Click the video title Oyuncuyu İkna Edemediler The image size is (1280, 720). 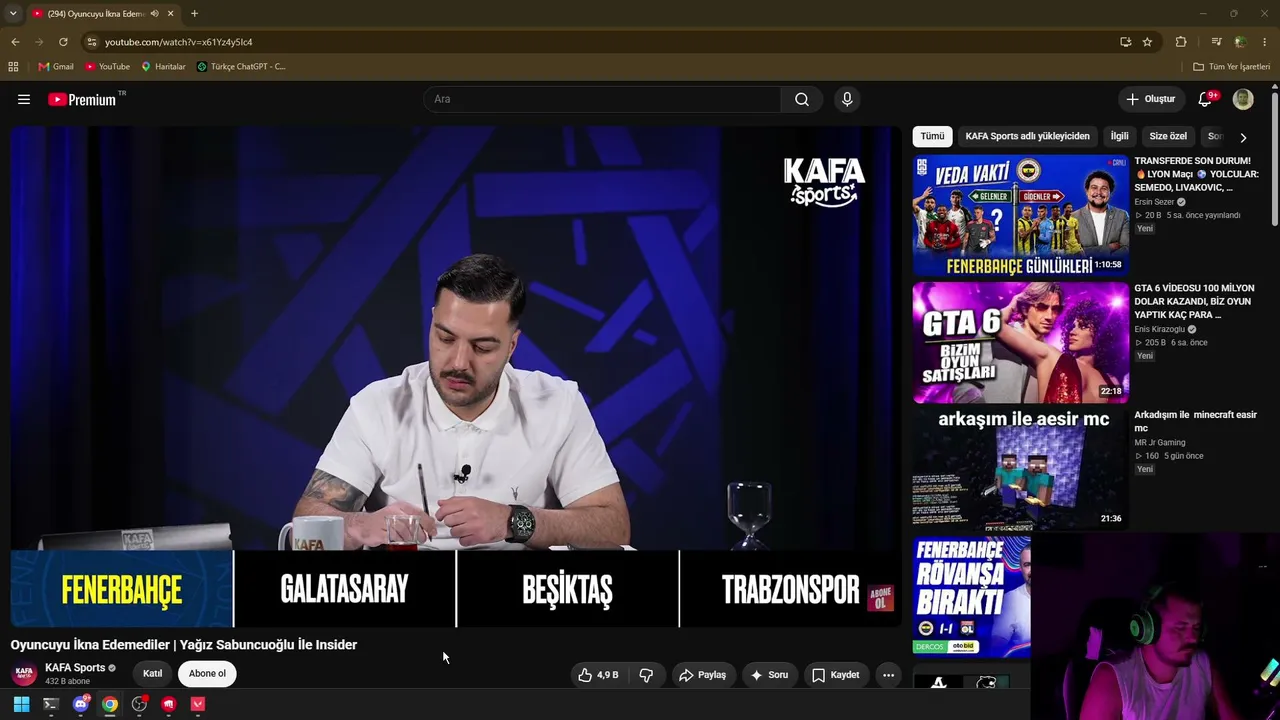[184, 645]
